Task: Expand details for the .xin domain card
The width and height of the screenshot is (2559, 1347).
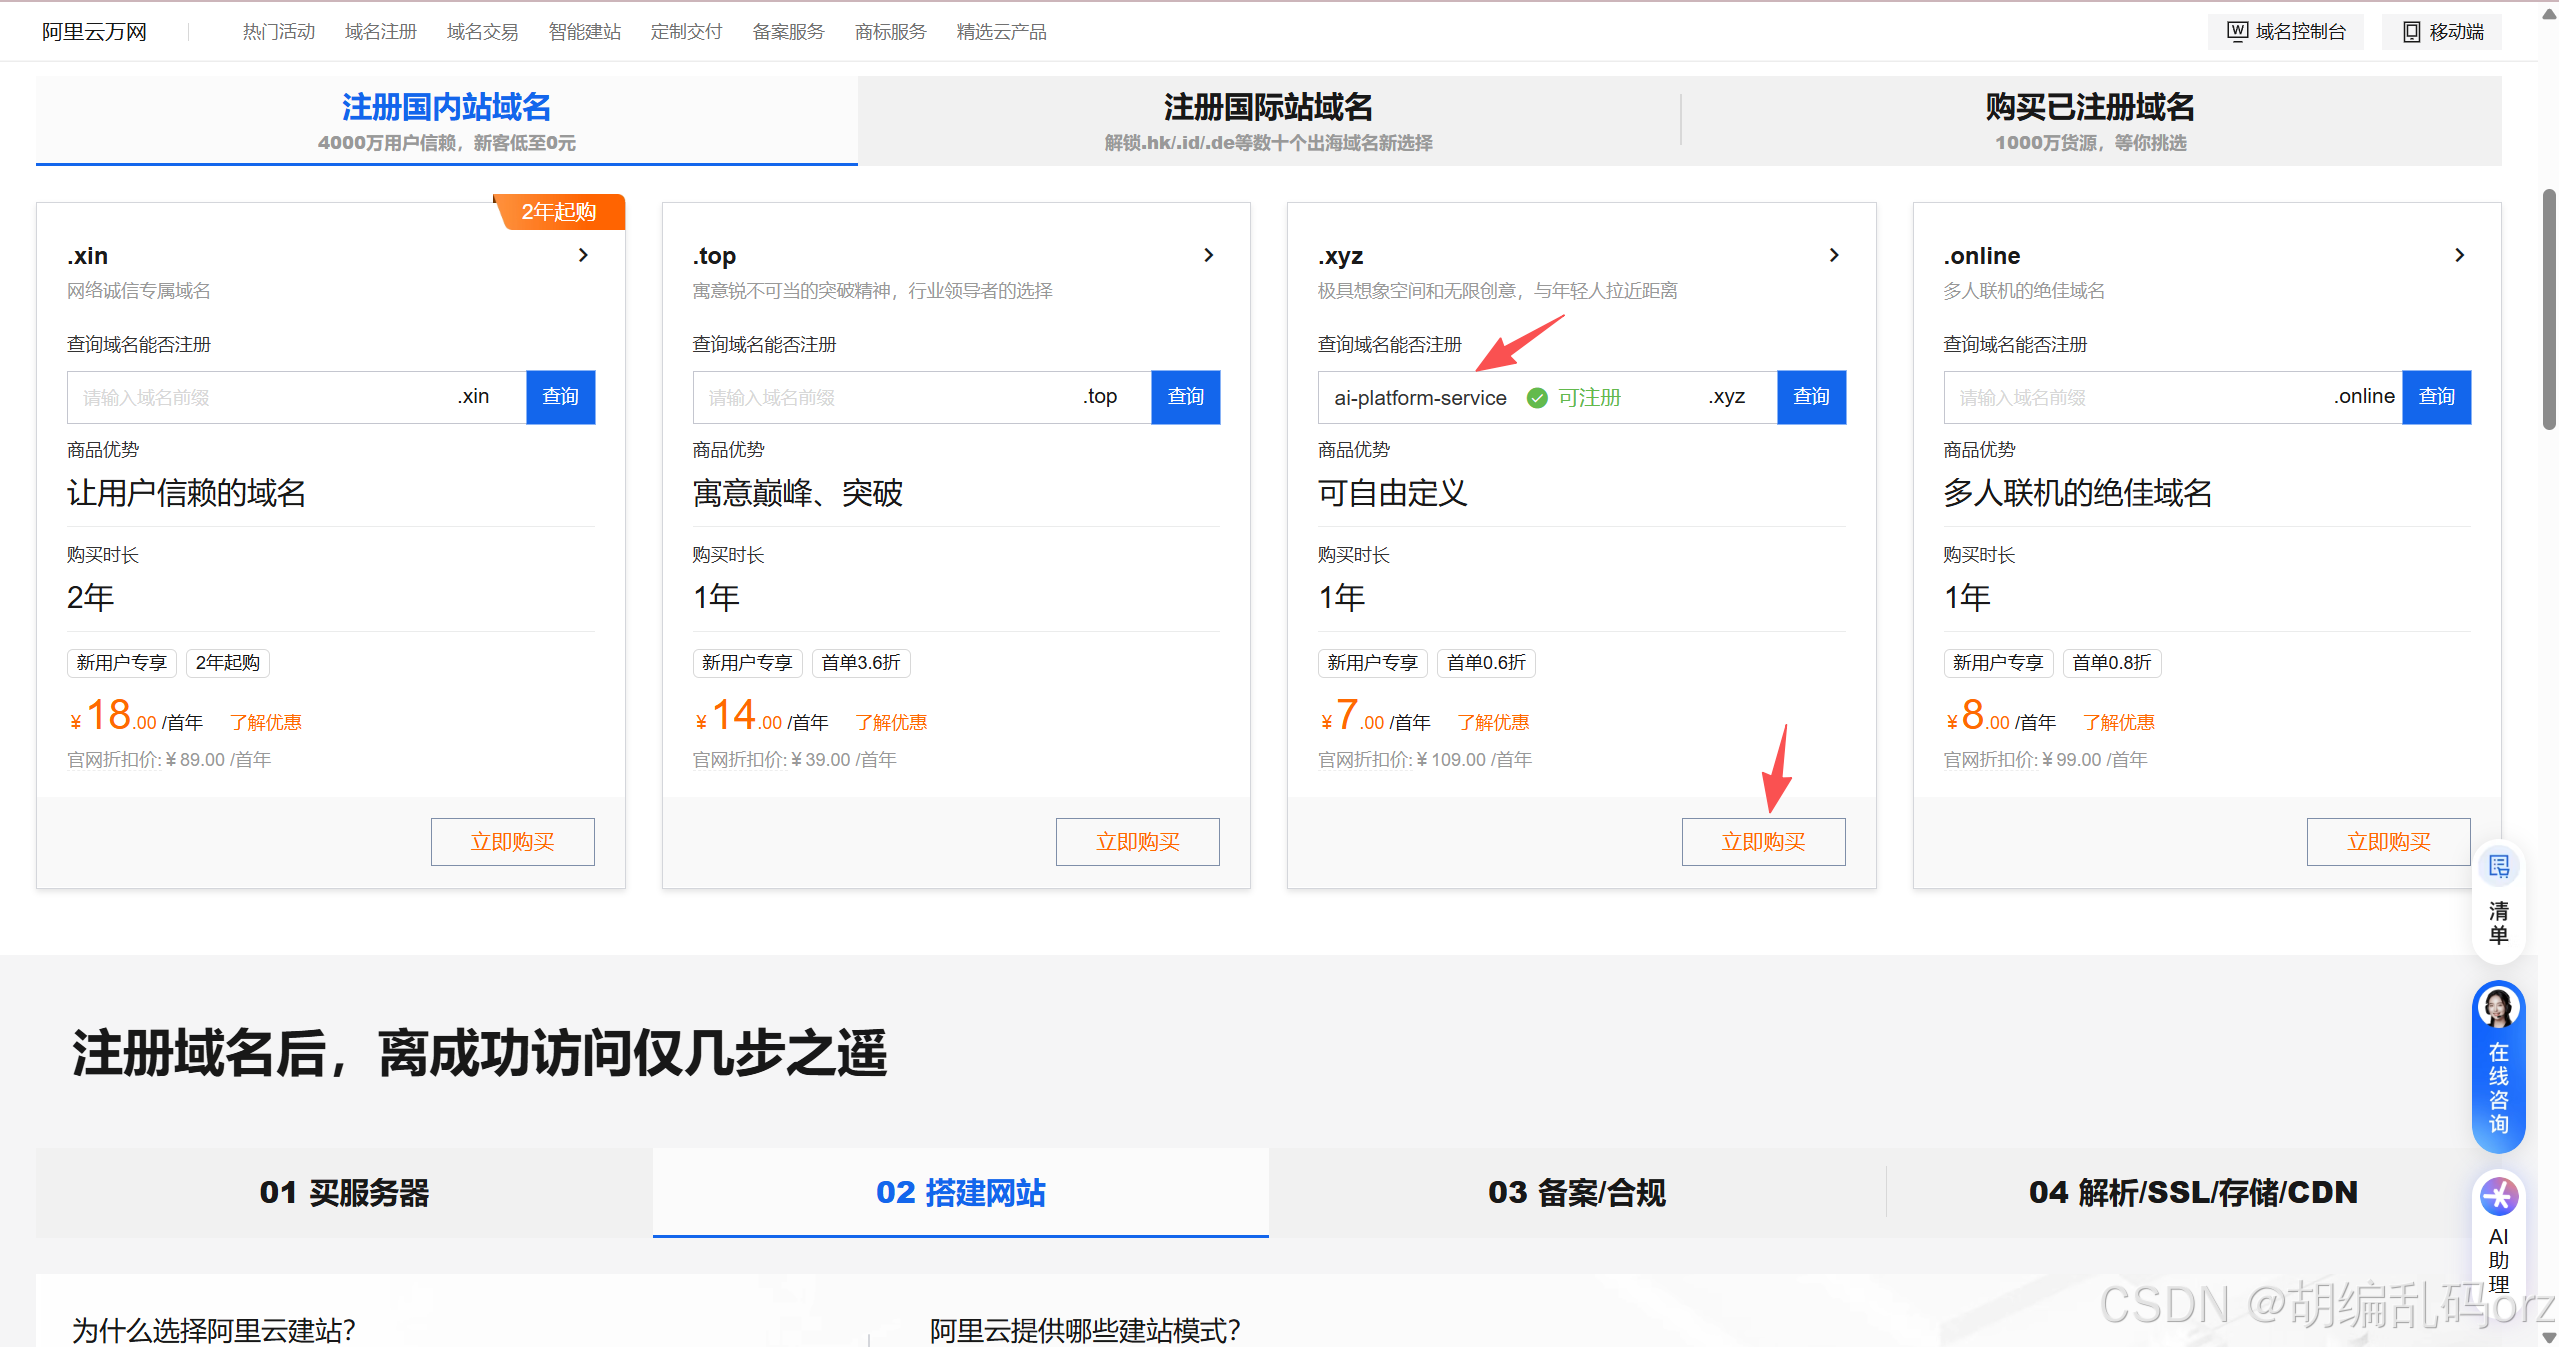Action: [583, 255]
